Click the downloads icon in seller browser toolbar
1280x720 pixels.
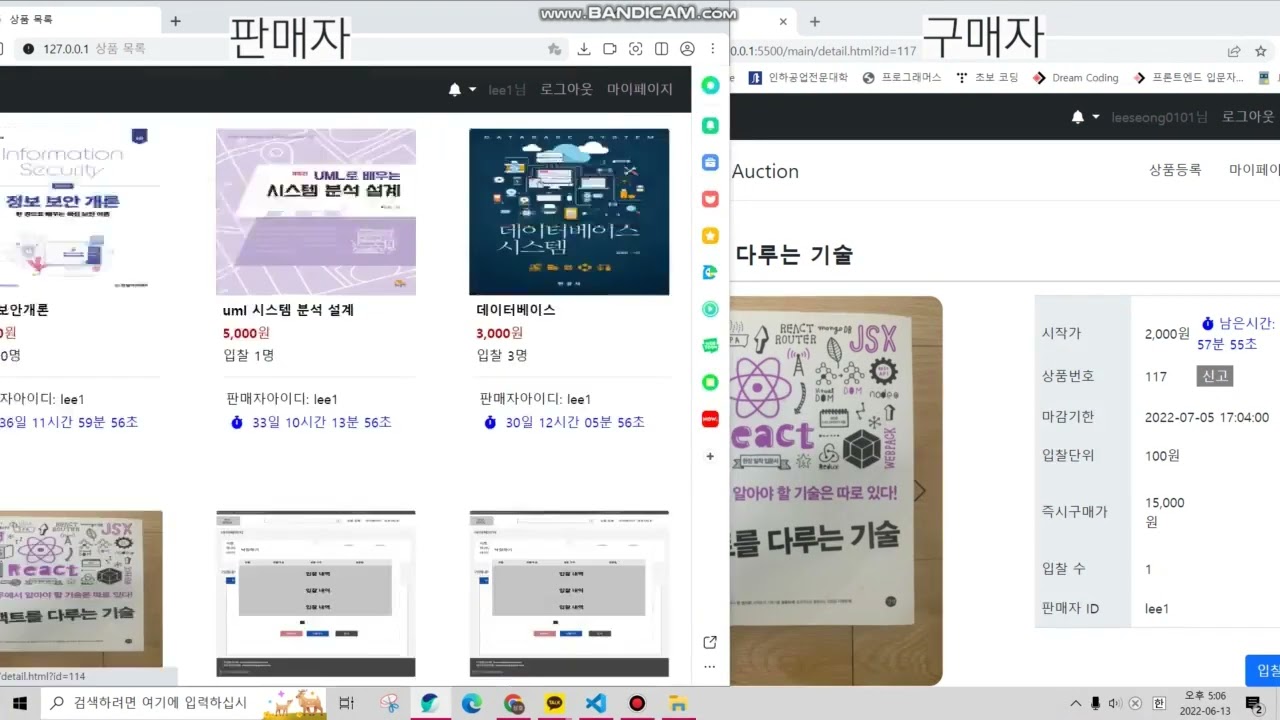(584, 49)
